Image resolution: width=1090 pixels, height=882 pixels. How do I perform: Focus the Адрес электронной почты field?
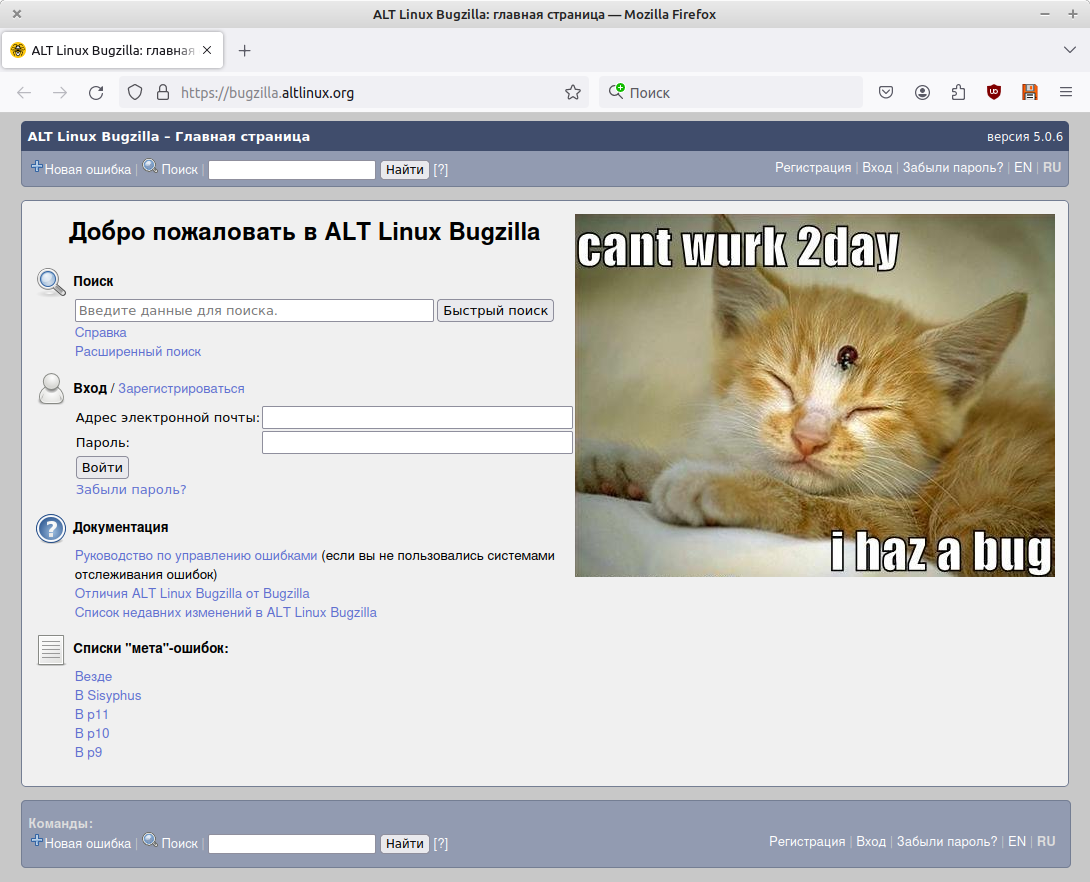417,417
